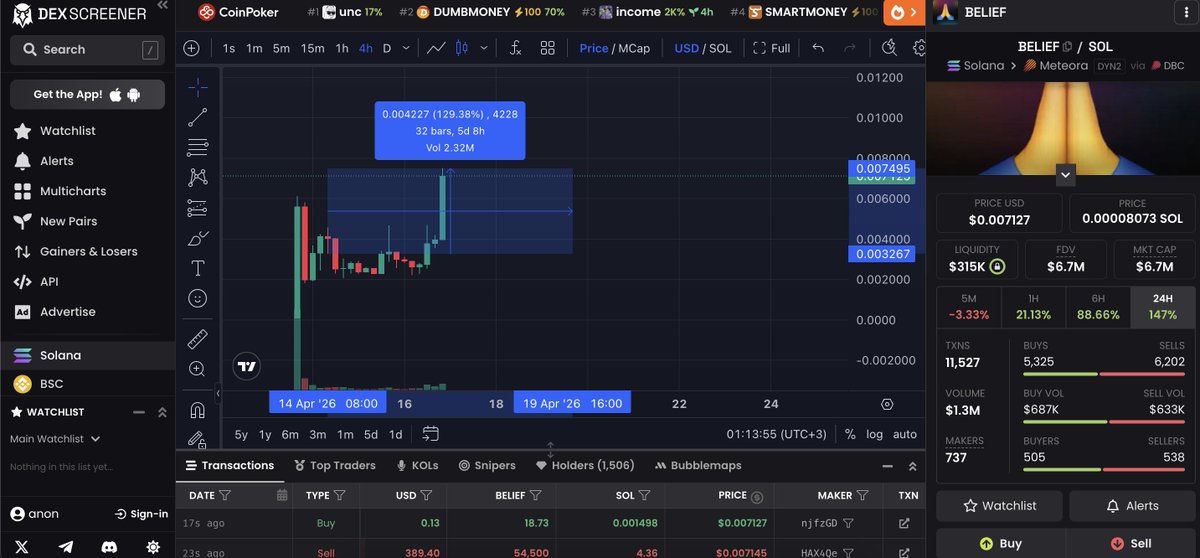Switch to the Top Traders tab
The width and height of the screenshot is (1200, 558).
click(335, 465)
